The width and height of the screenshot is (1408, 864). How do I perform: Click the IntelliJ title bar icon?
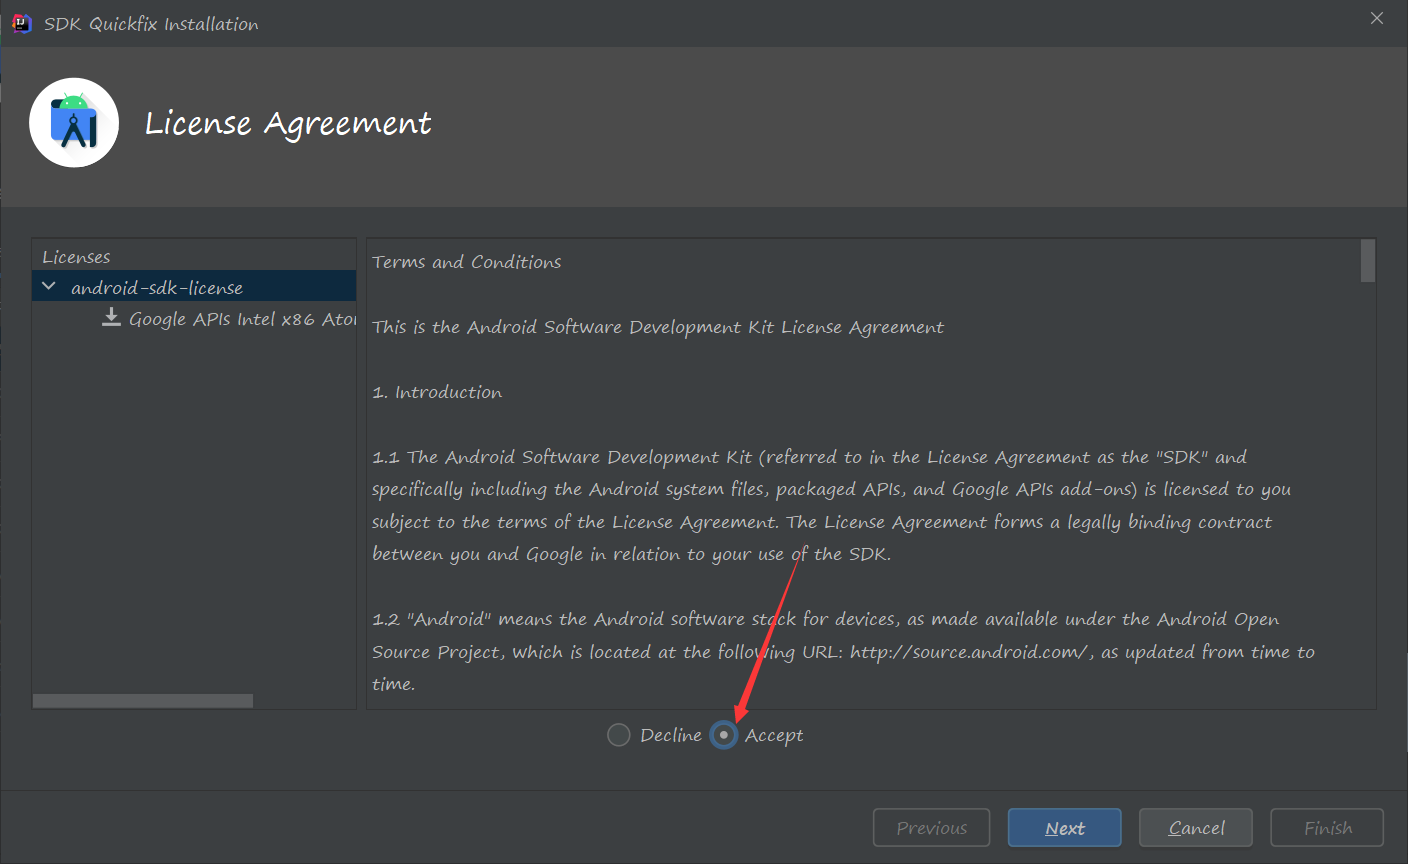tap(21, 23)
